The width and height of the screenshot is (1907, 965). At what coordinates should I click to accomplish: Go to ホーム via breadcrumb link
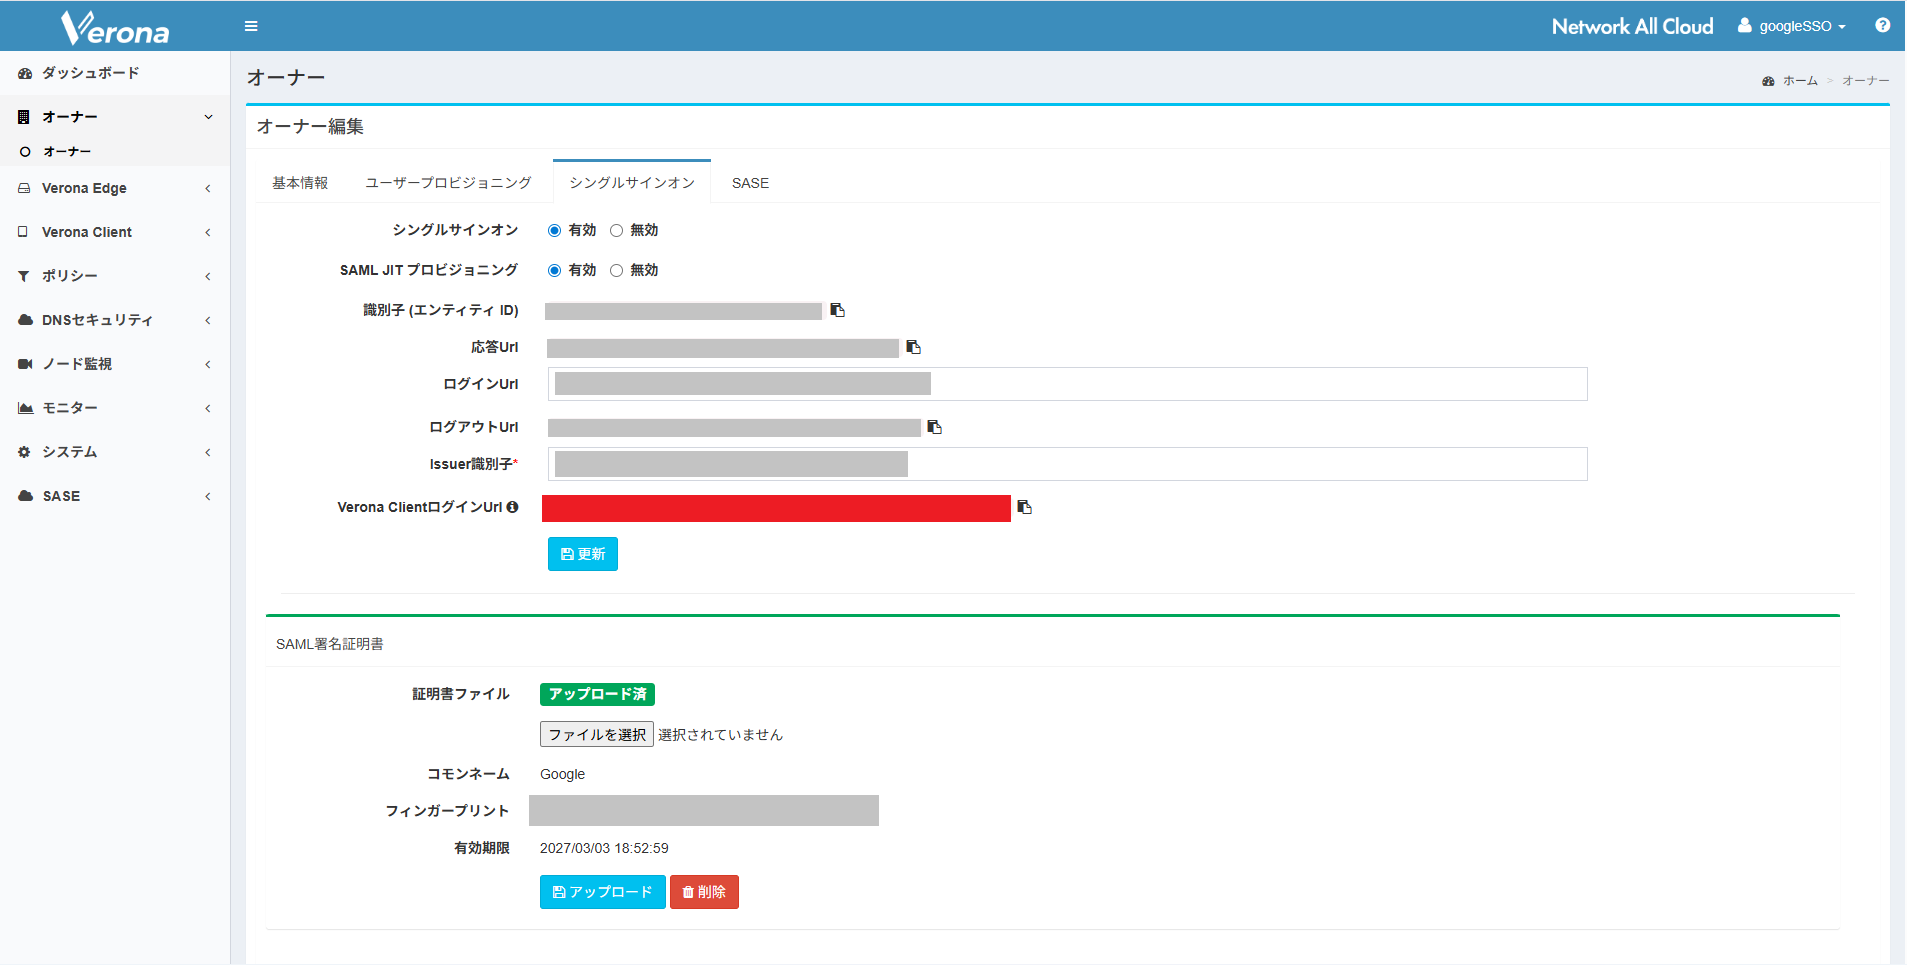pos(1800,81)
